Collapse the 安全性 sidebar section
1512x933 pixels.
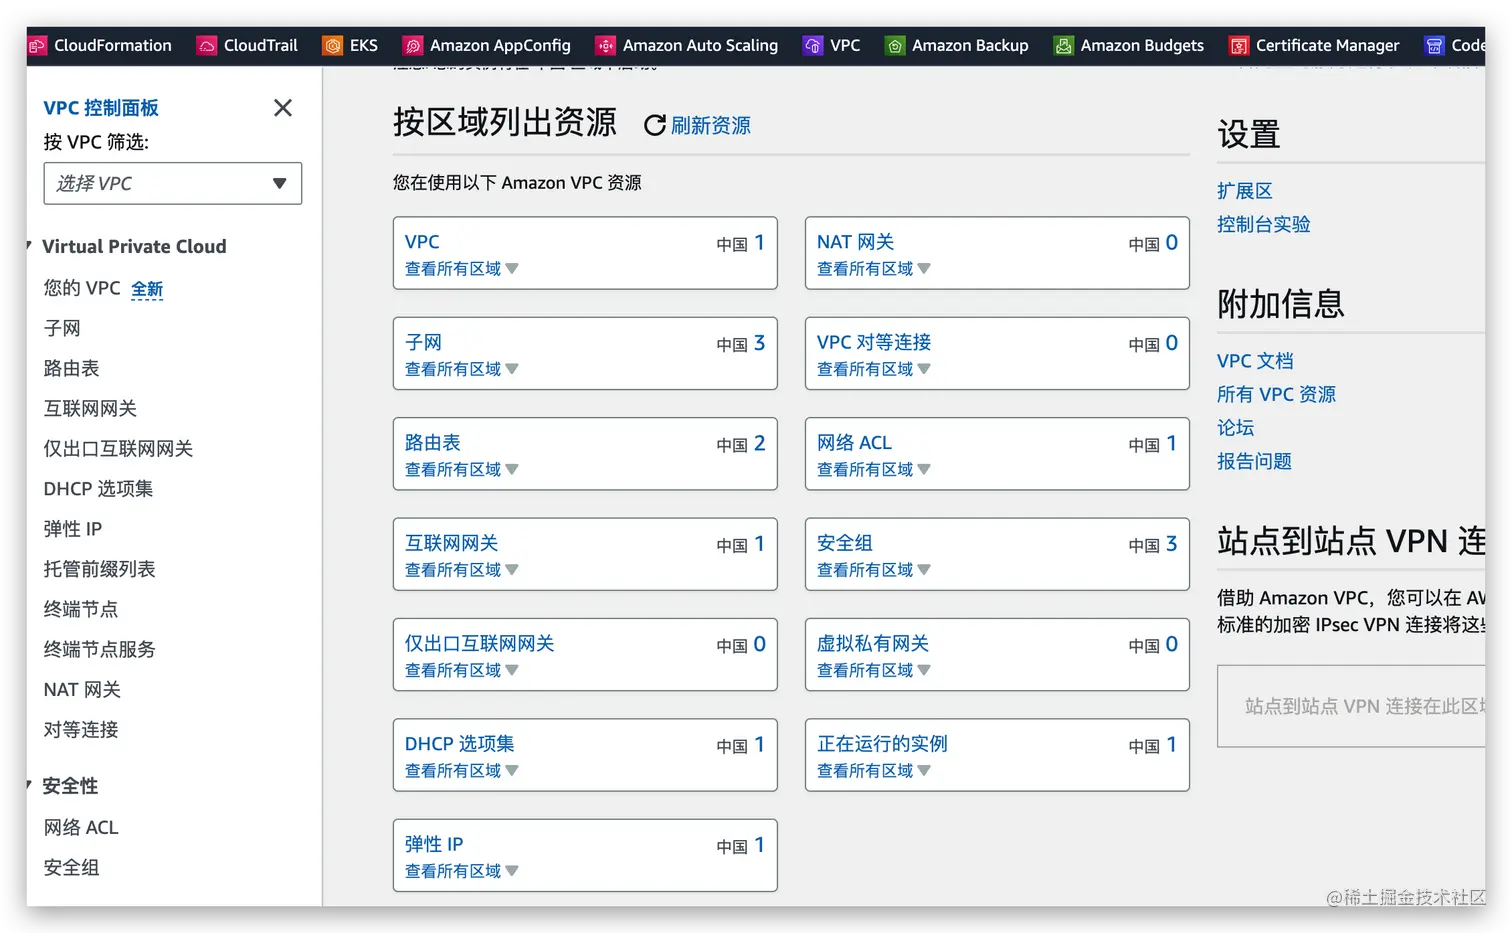(x=29, y=786)
